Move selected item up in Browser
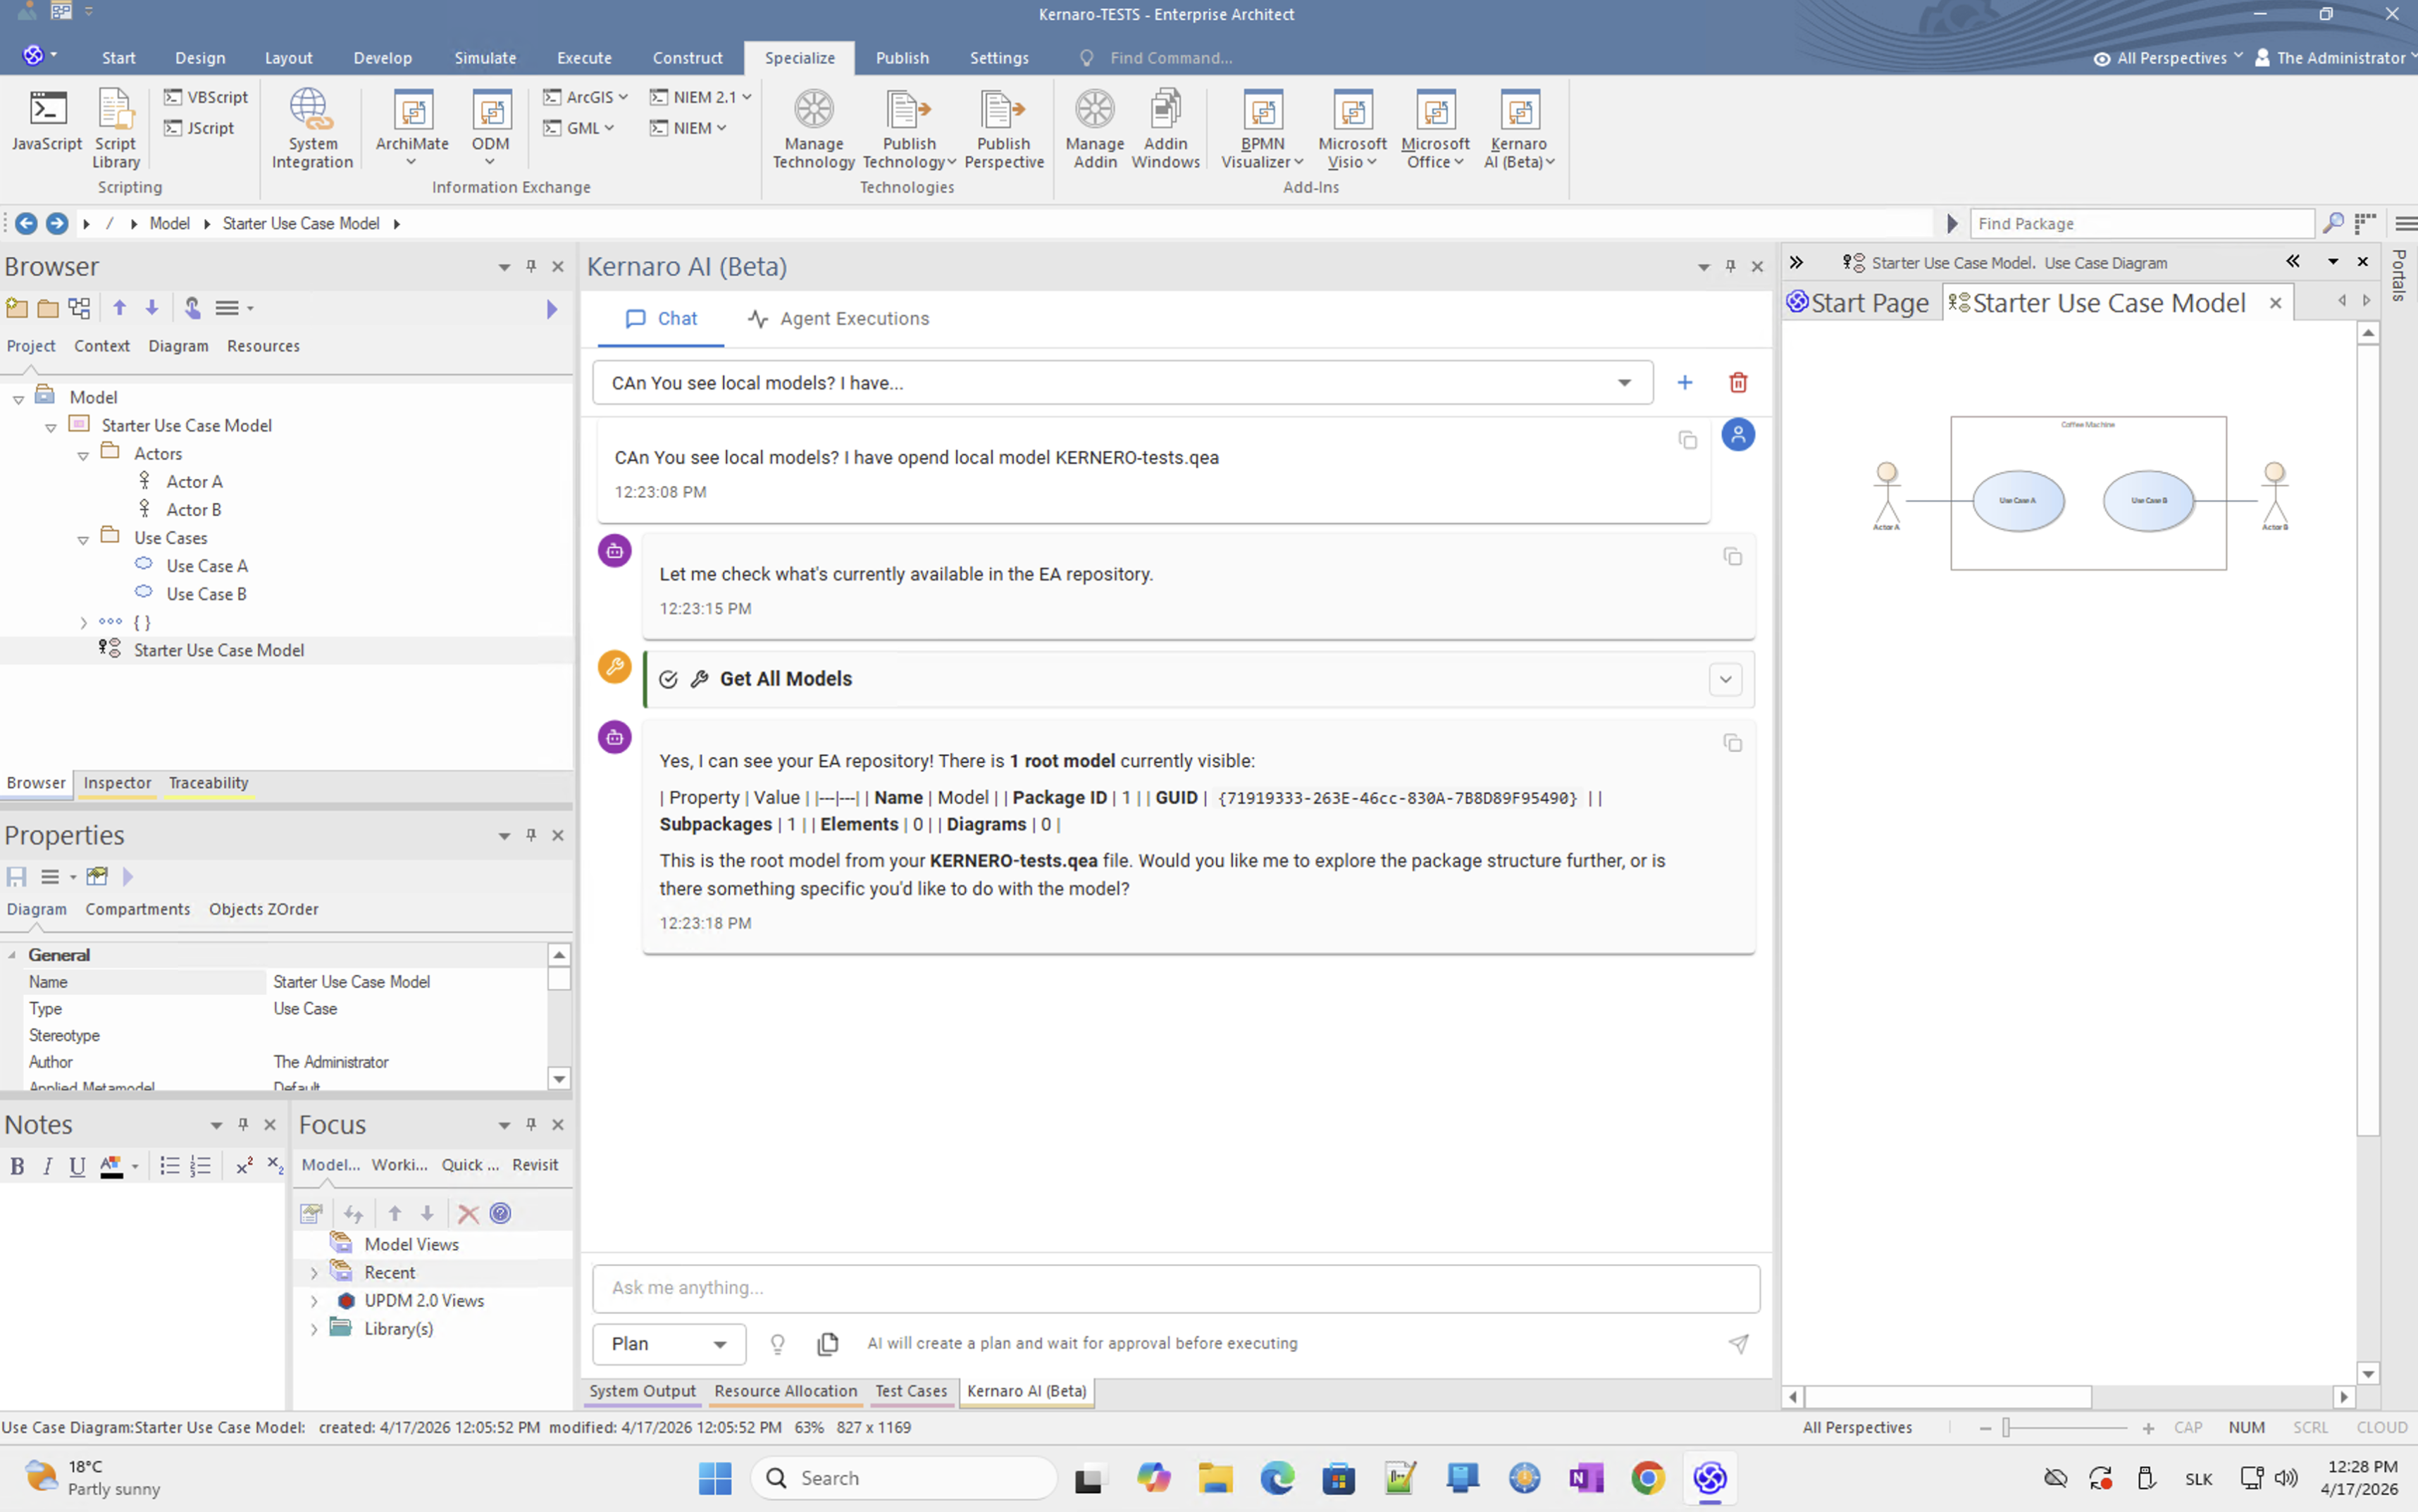 (x=120, y=308)
